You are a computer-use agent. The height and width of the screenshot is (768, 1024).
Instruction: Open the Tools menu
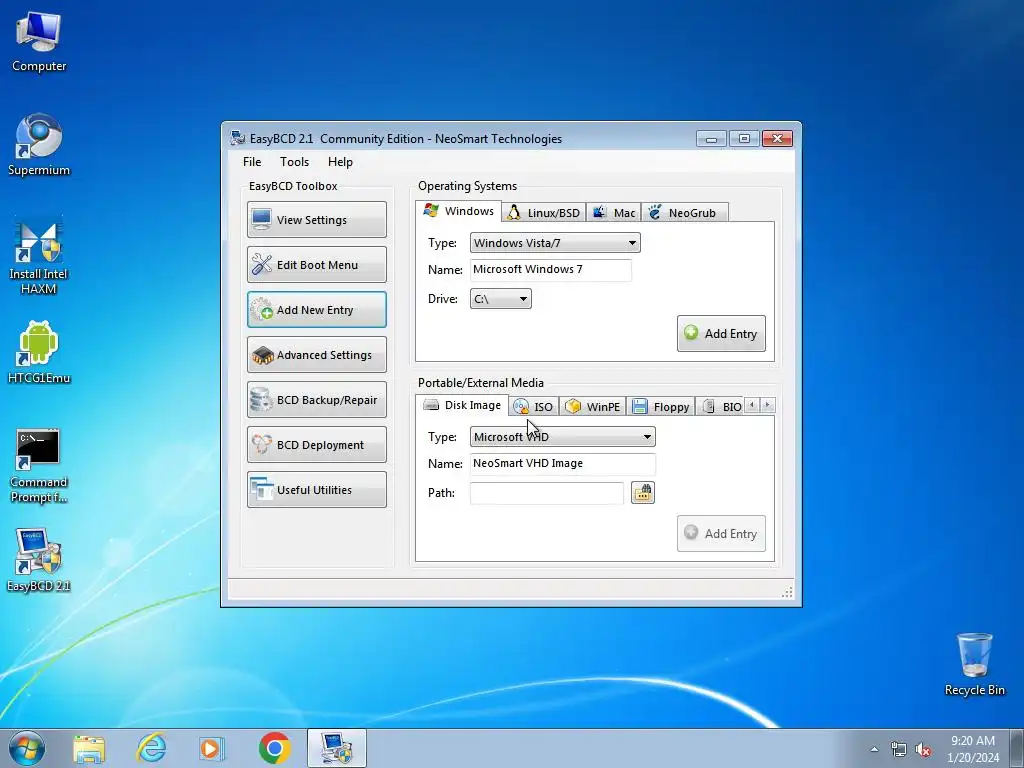(x=295, y=162)
